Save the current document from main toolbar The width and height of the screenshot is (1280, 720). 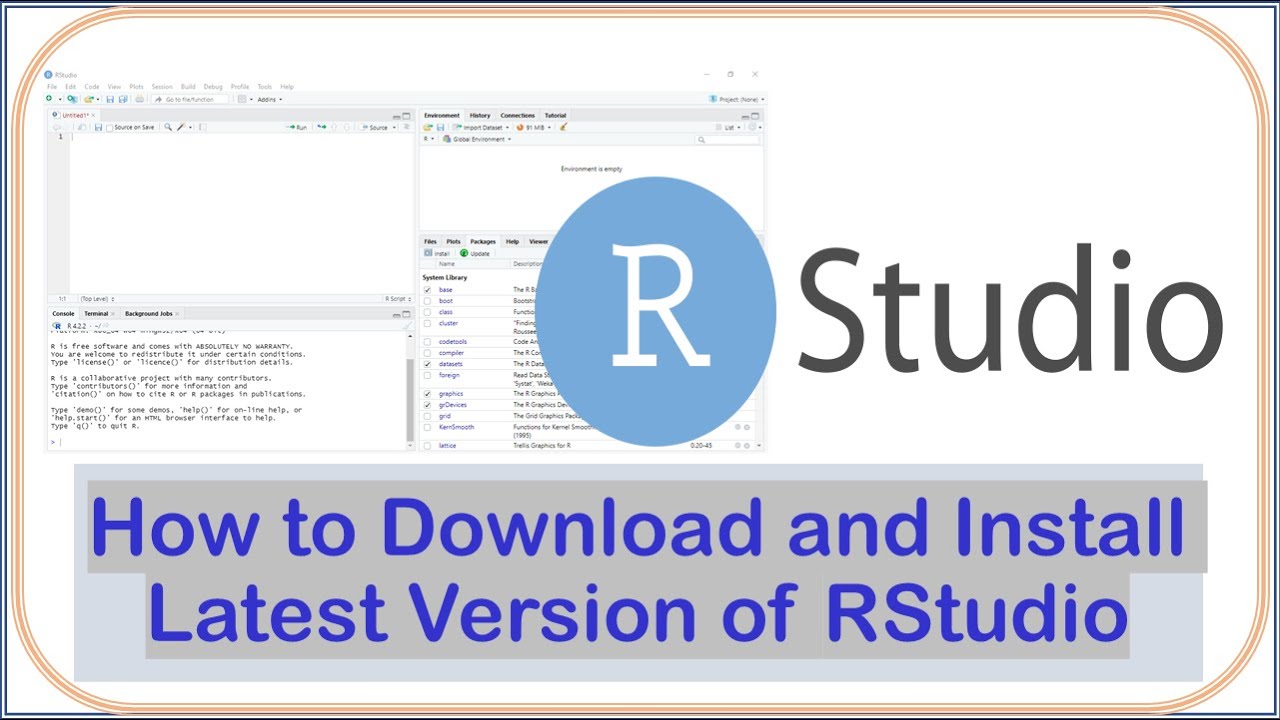[110, 99]
